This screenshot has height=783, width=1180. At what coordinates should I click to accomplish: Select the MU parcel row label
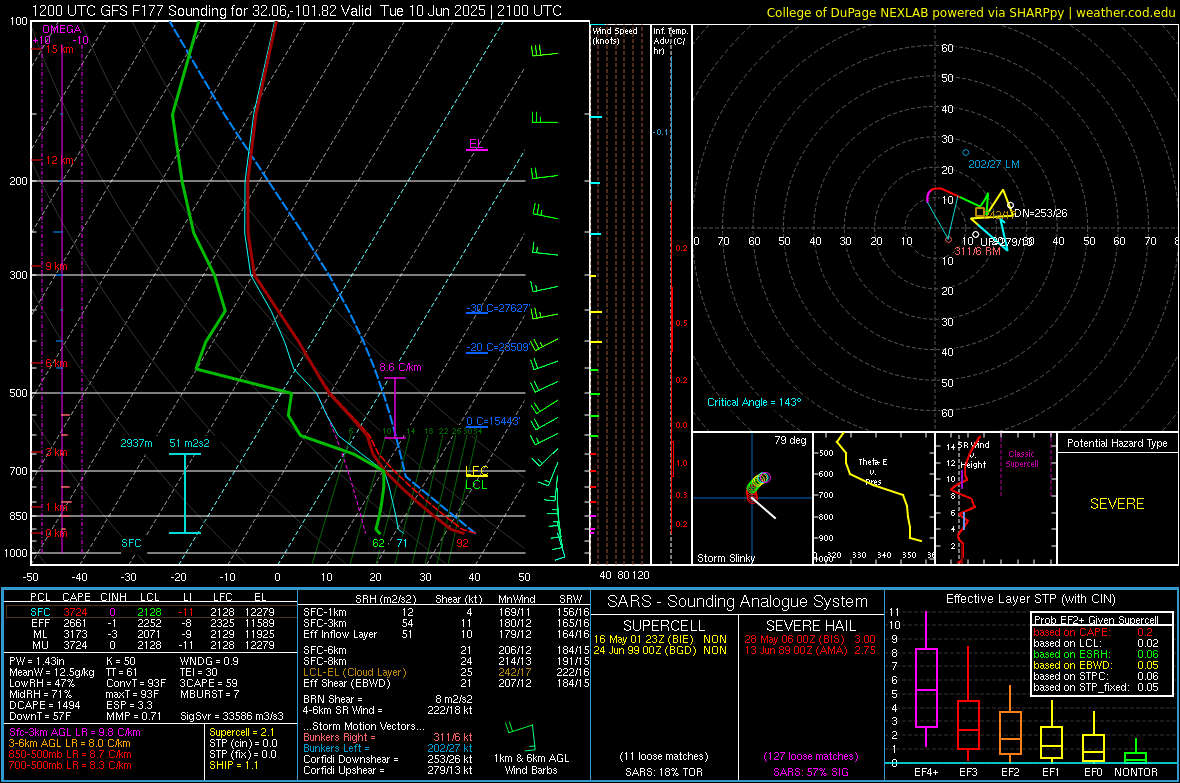click(40, 645)
